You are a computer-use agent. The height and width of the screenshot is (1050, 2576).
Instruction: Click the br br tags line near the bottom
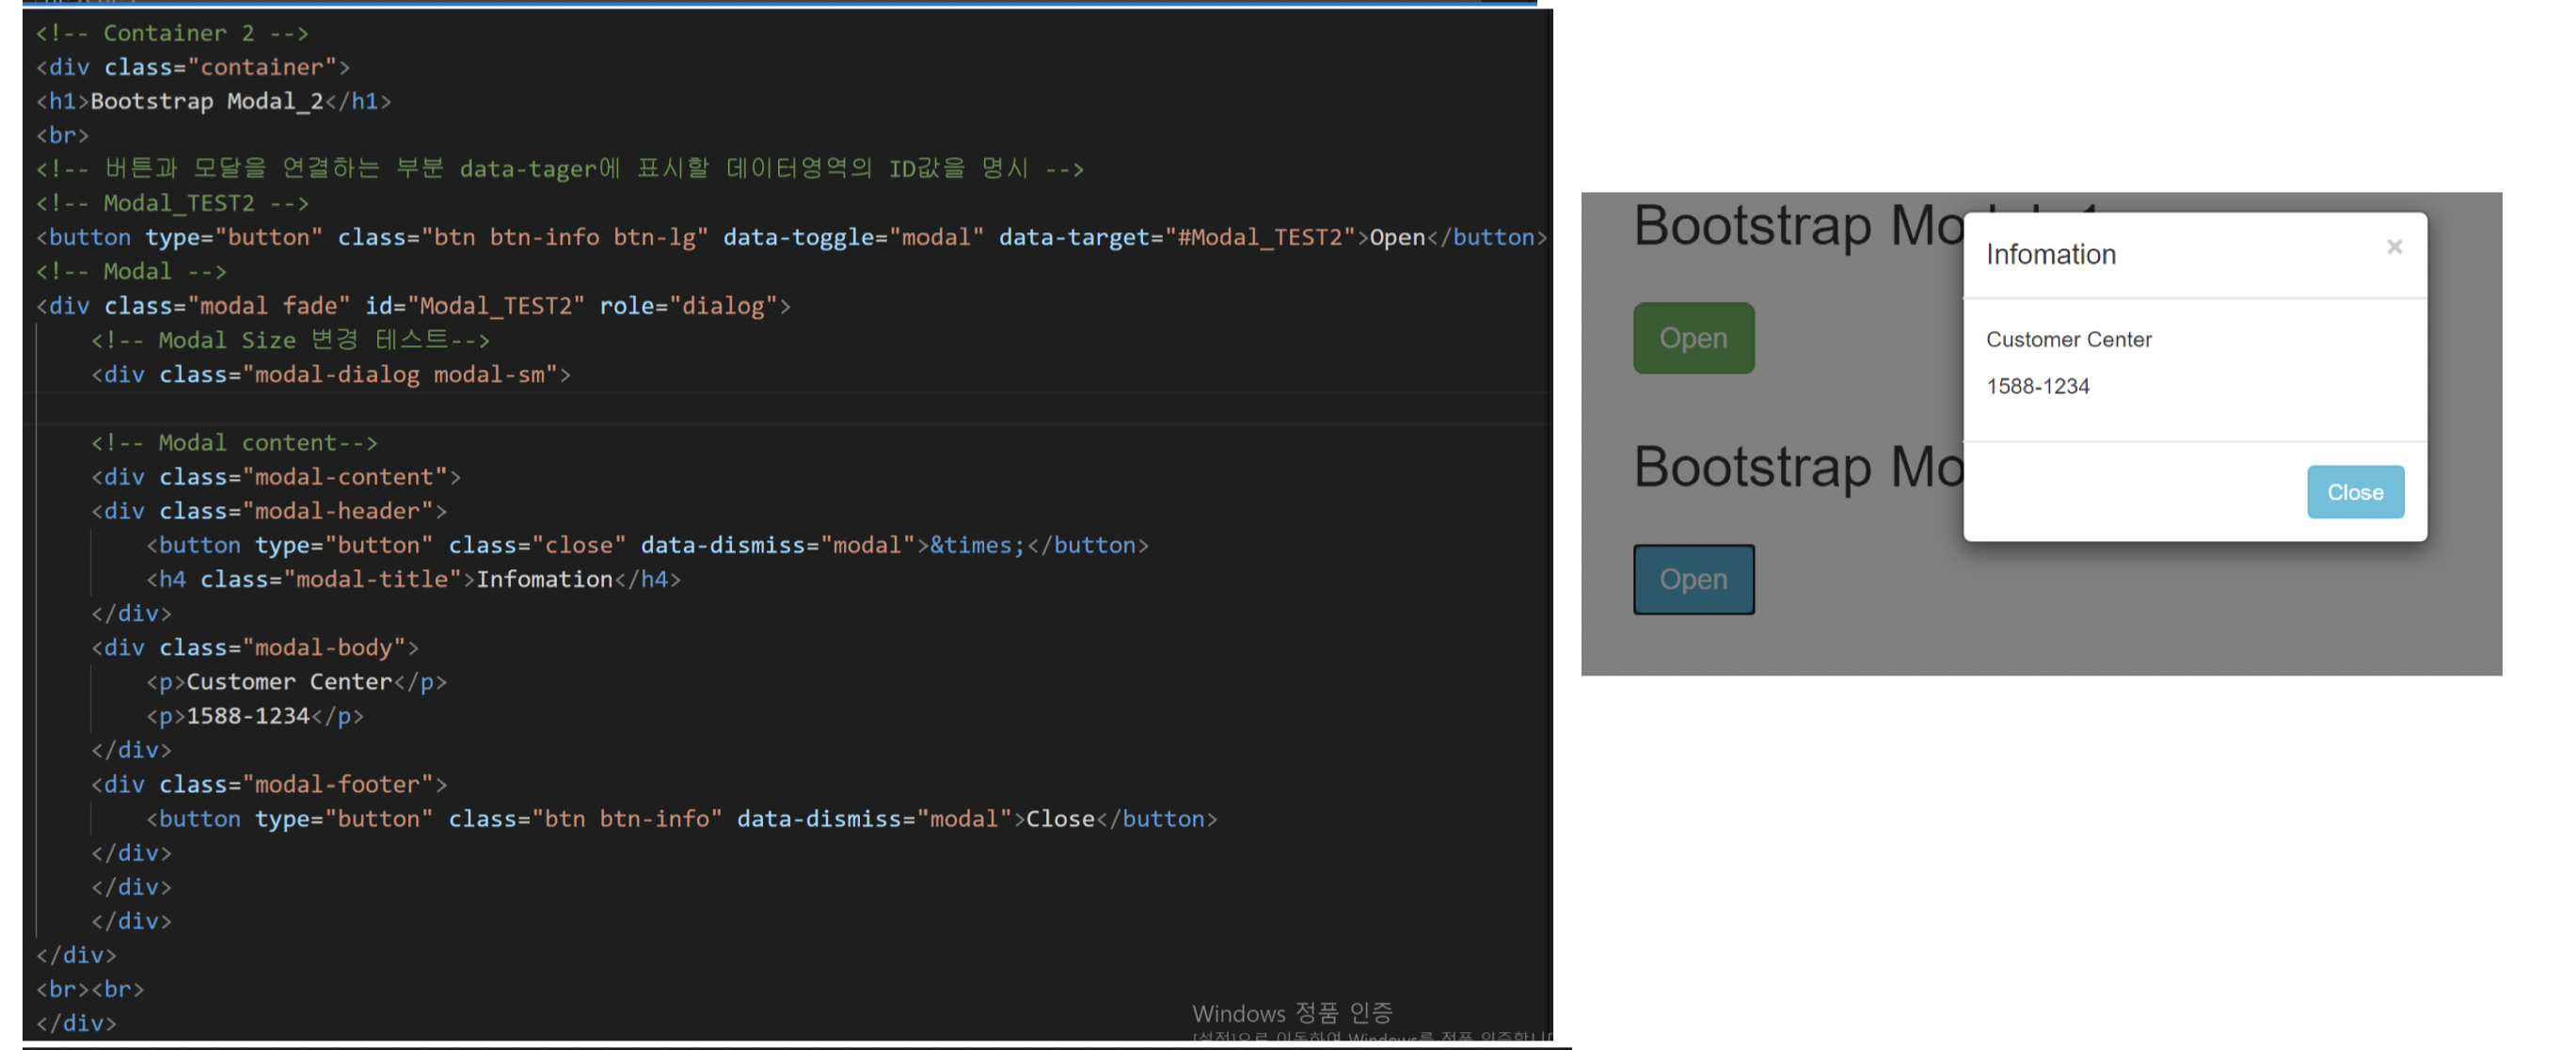90,989
